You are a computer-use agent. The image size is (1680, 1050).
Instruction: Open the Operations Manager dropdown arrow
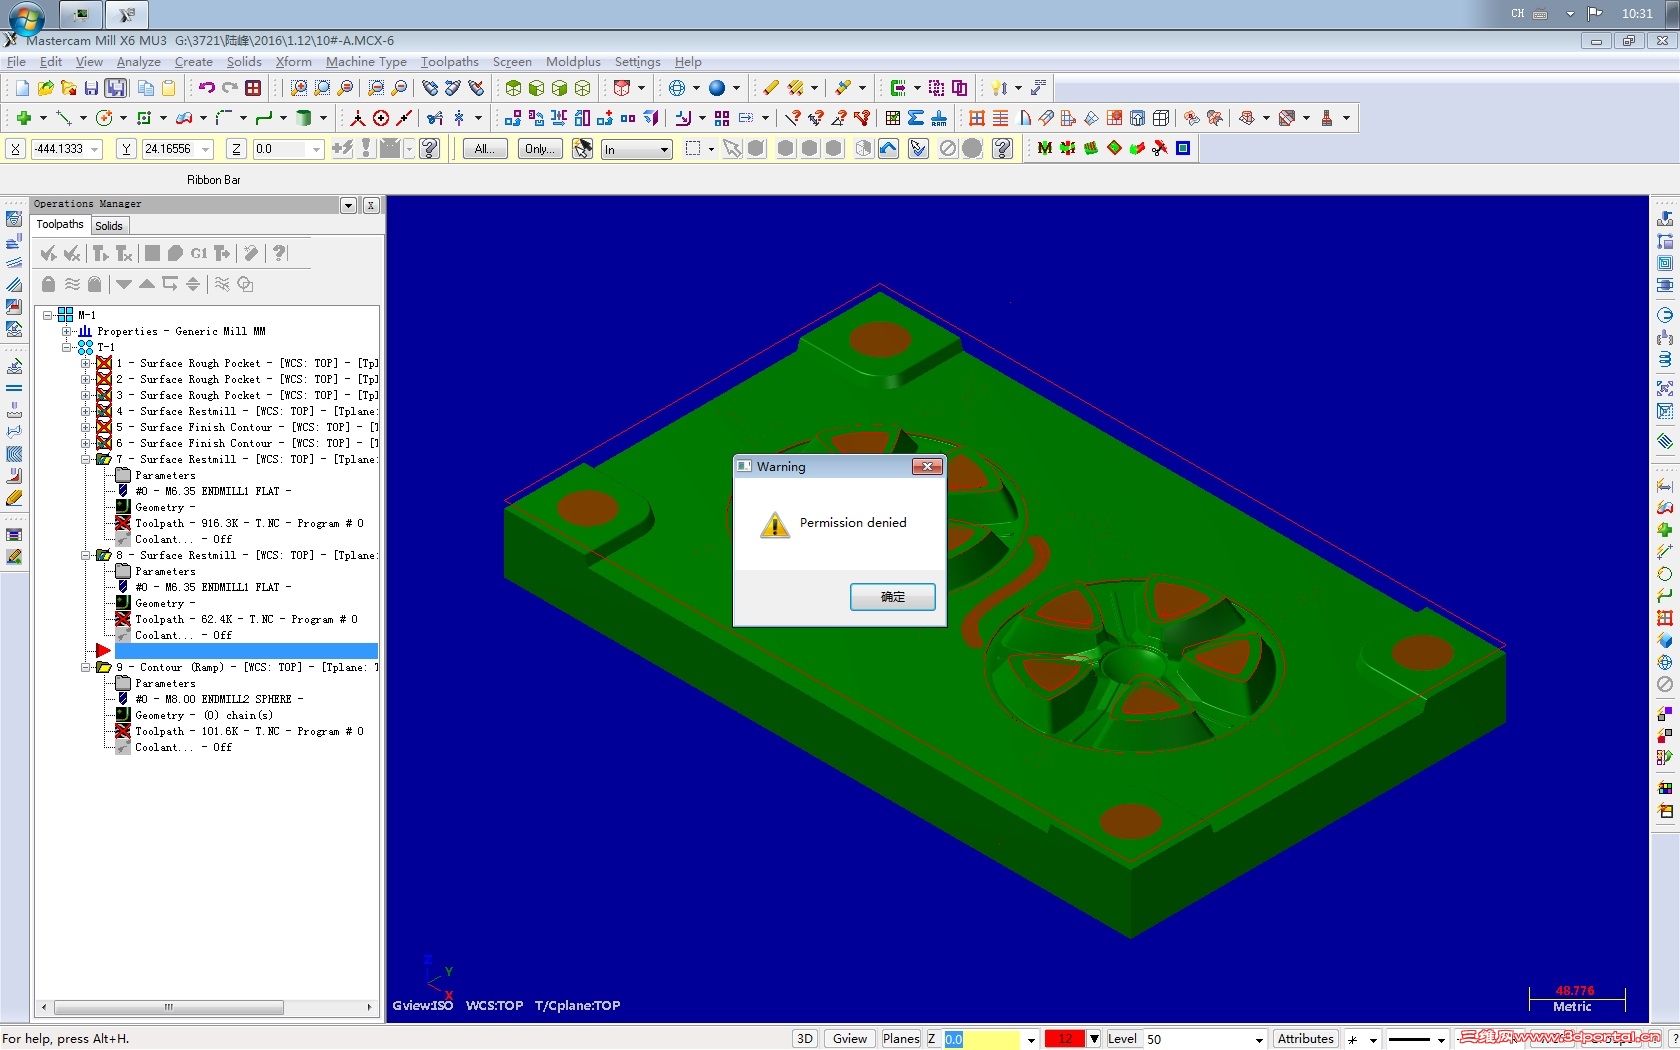click(x=348, y=205)
